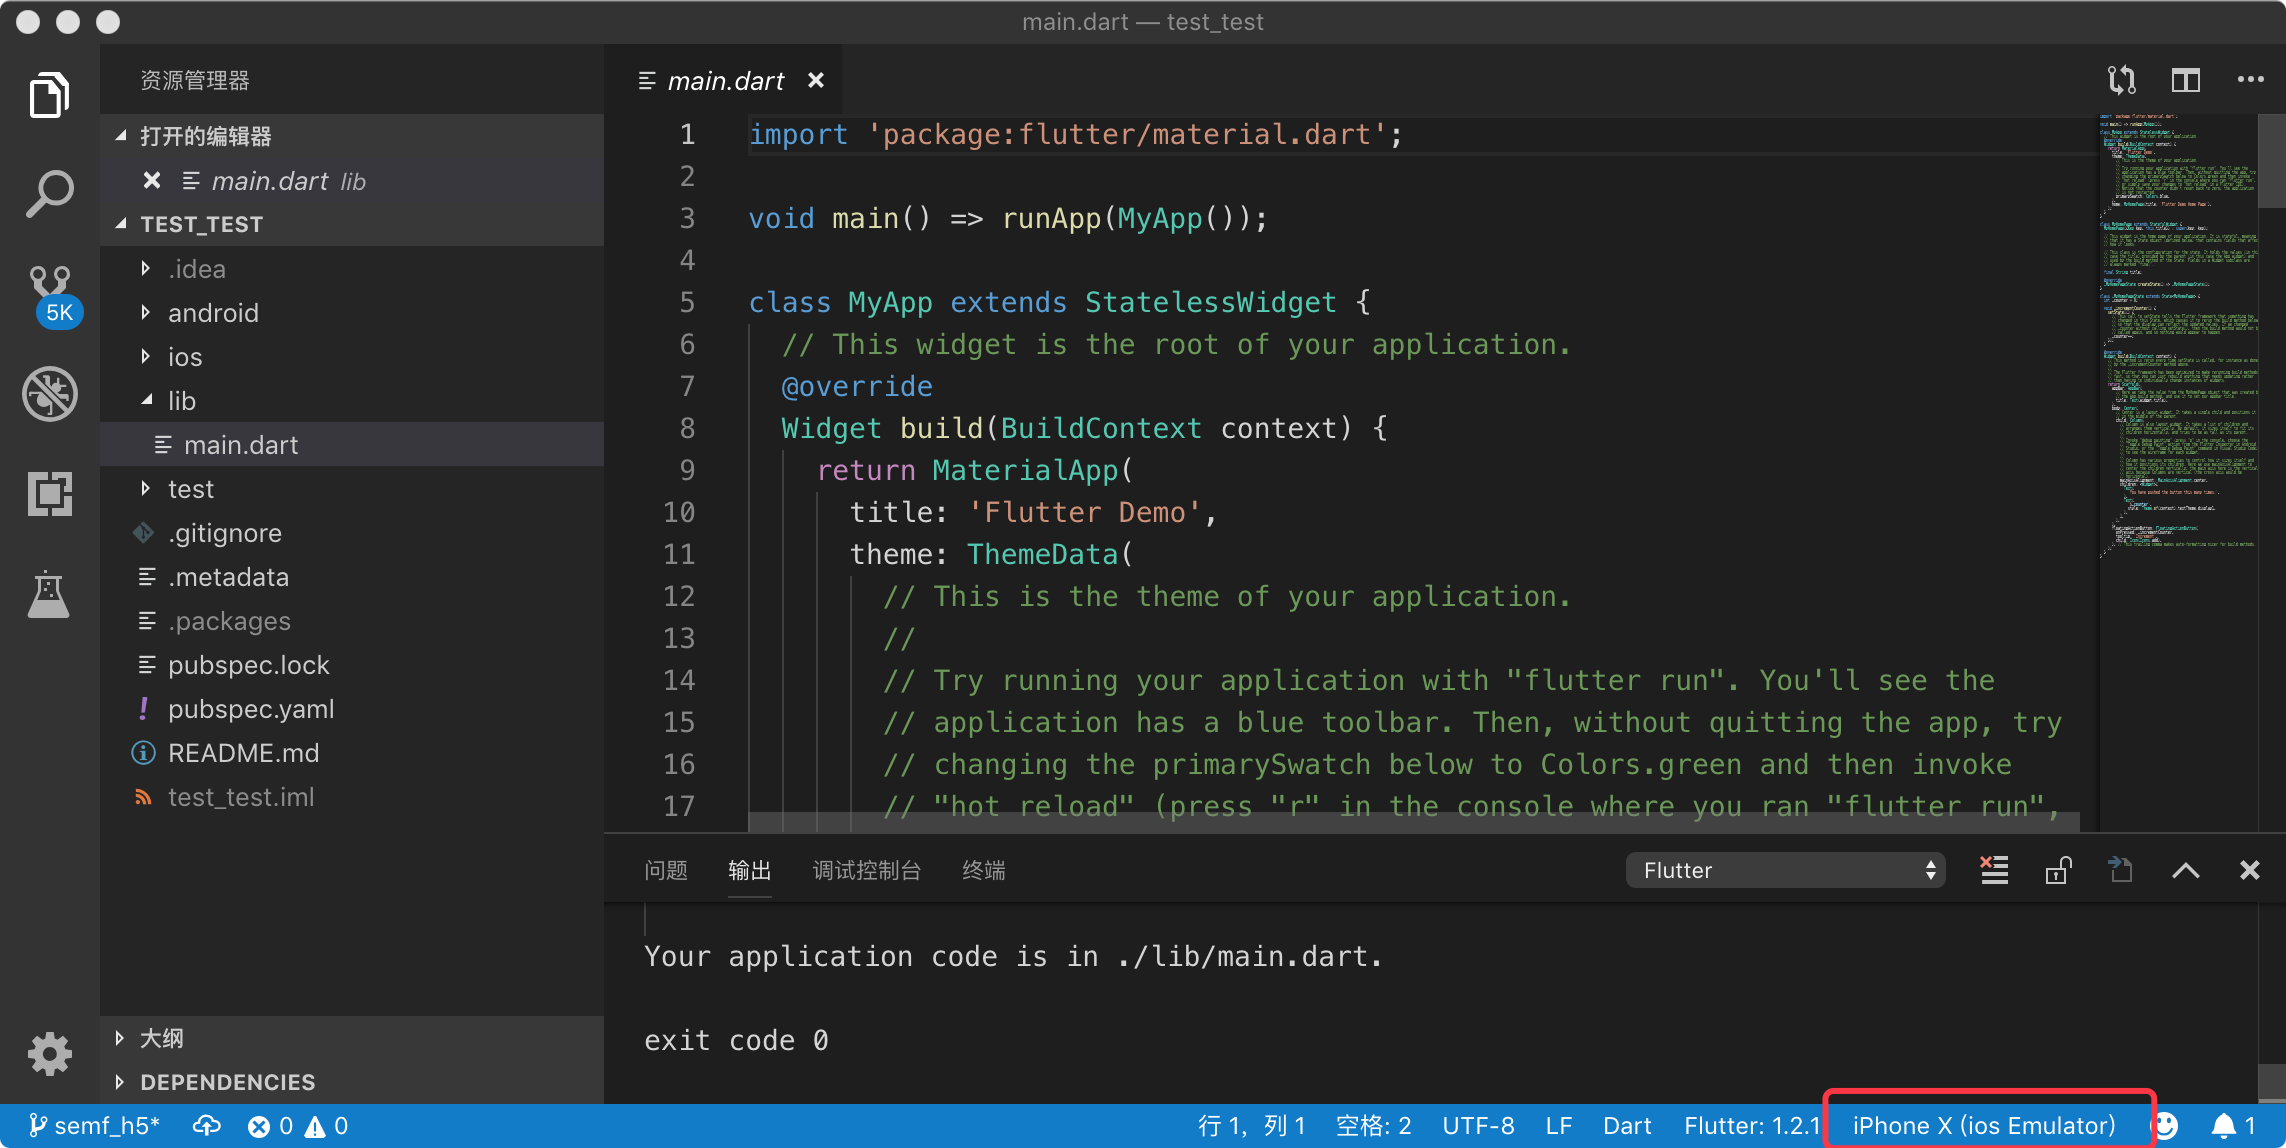Switch to the 调试控制台 tab
The height and width of the screenshot is (1148, 2286).
tap(866, 870)
